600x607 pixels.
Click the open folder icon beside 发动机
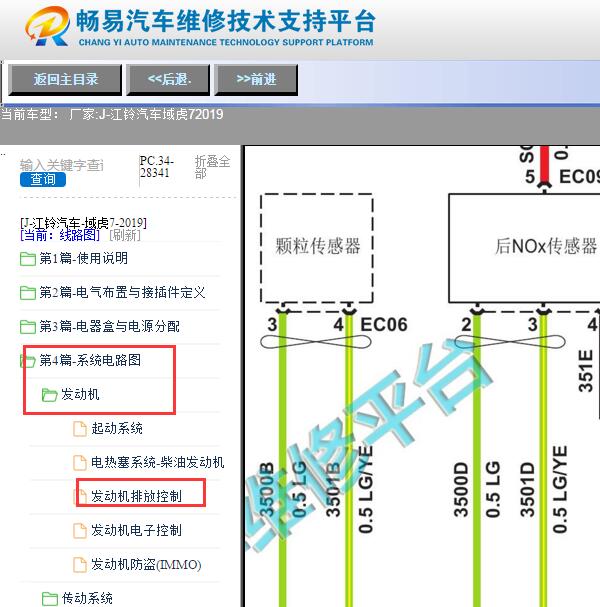click(x=50, y=395)
